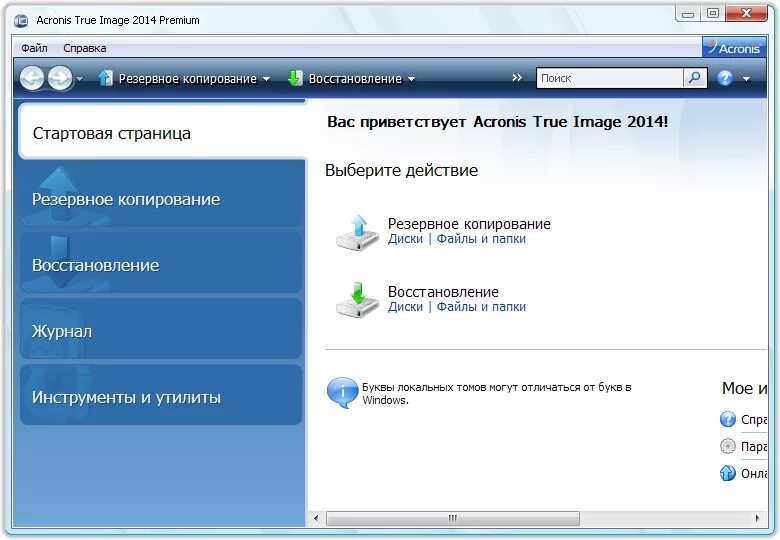
Task: Click the back navigation arrow
Action: point(32,78)
